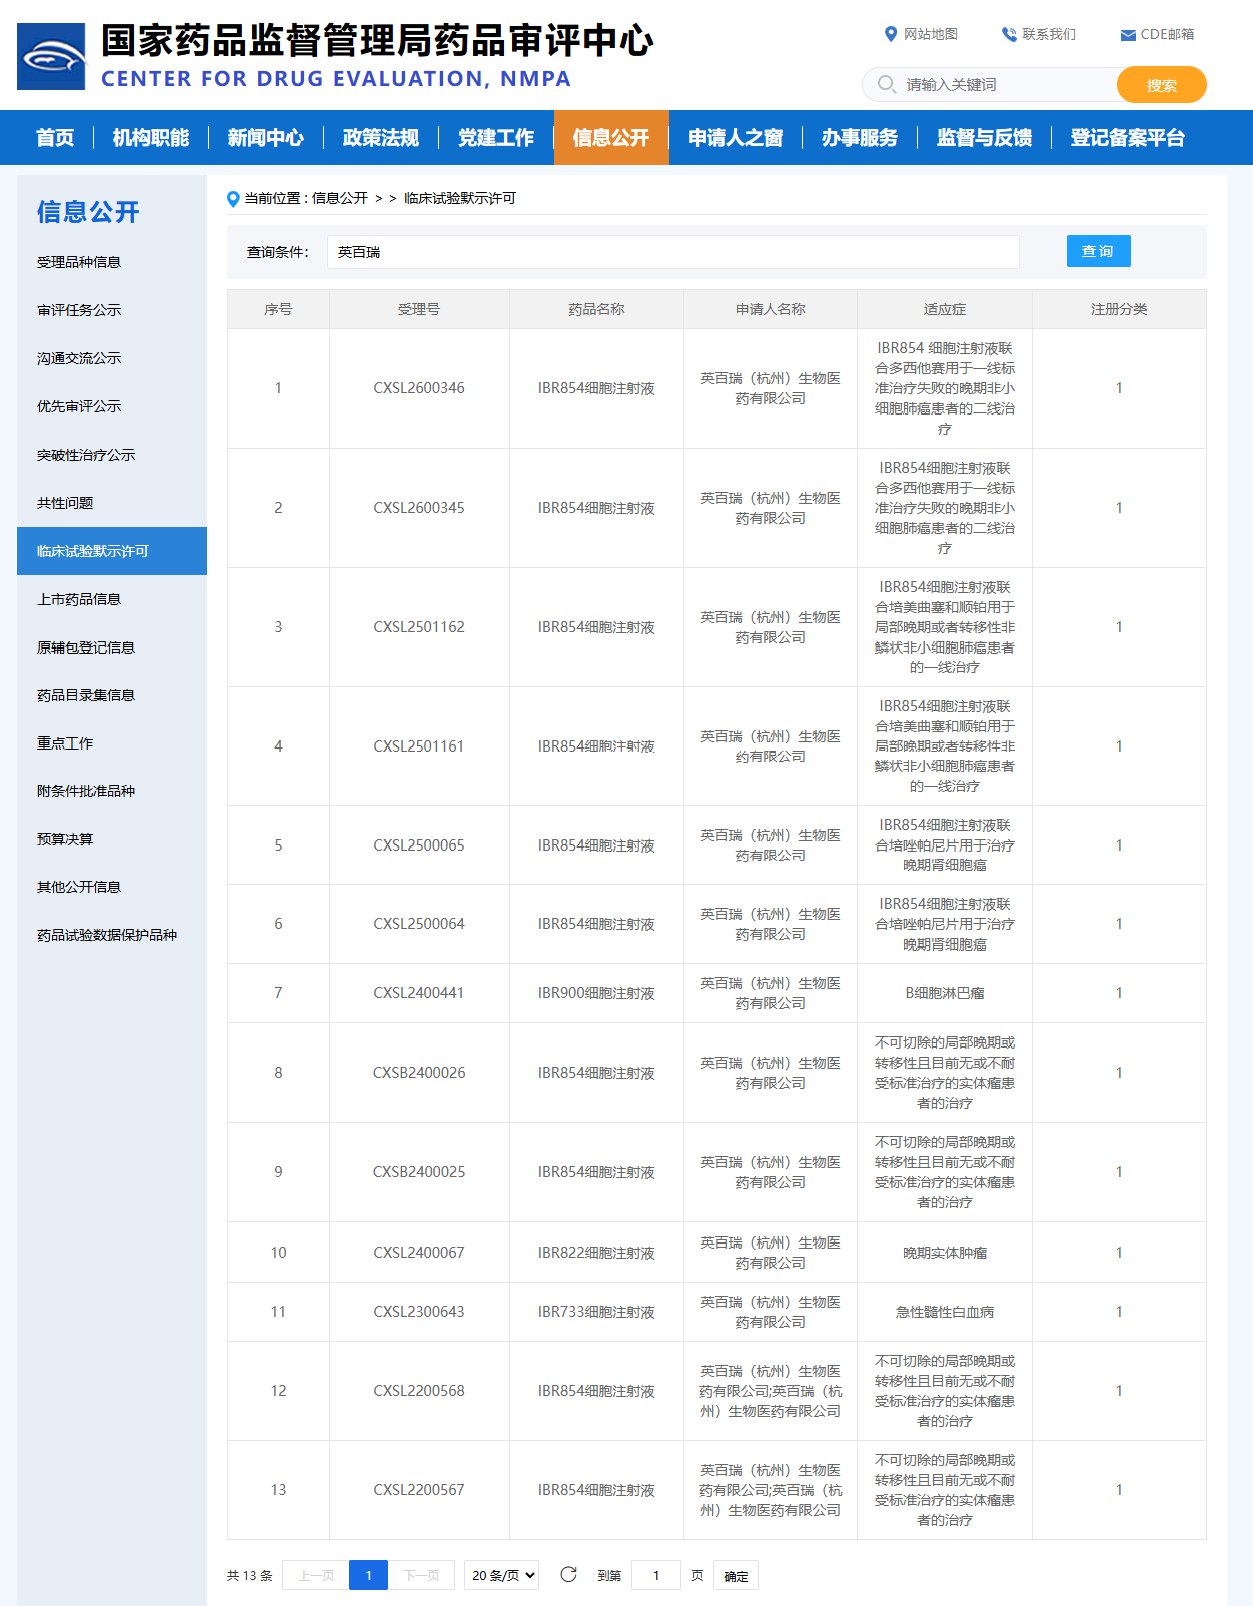1253x1606 pixels.
Task: Open the 新闻中心 navigation tab
Action: tap(266, 137)
